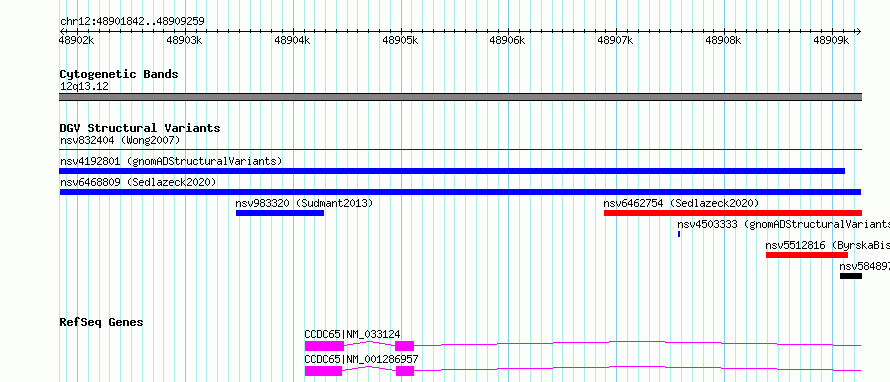Click the ruler's right arrowhead

click(x=858, y=31)
